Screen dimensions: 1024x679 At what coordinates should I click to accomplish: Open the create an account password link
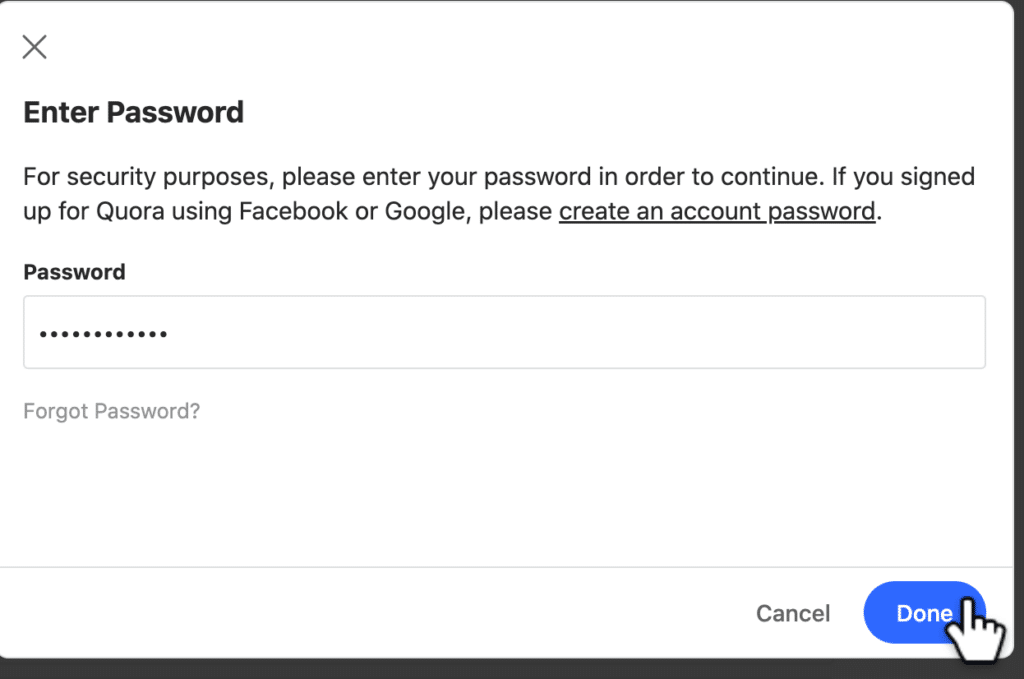click(x=716, y=211)
